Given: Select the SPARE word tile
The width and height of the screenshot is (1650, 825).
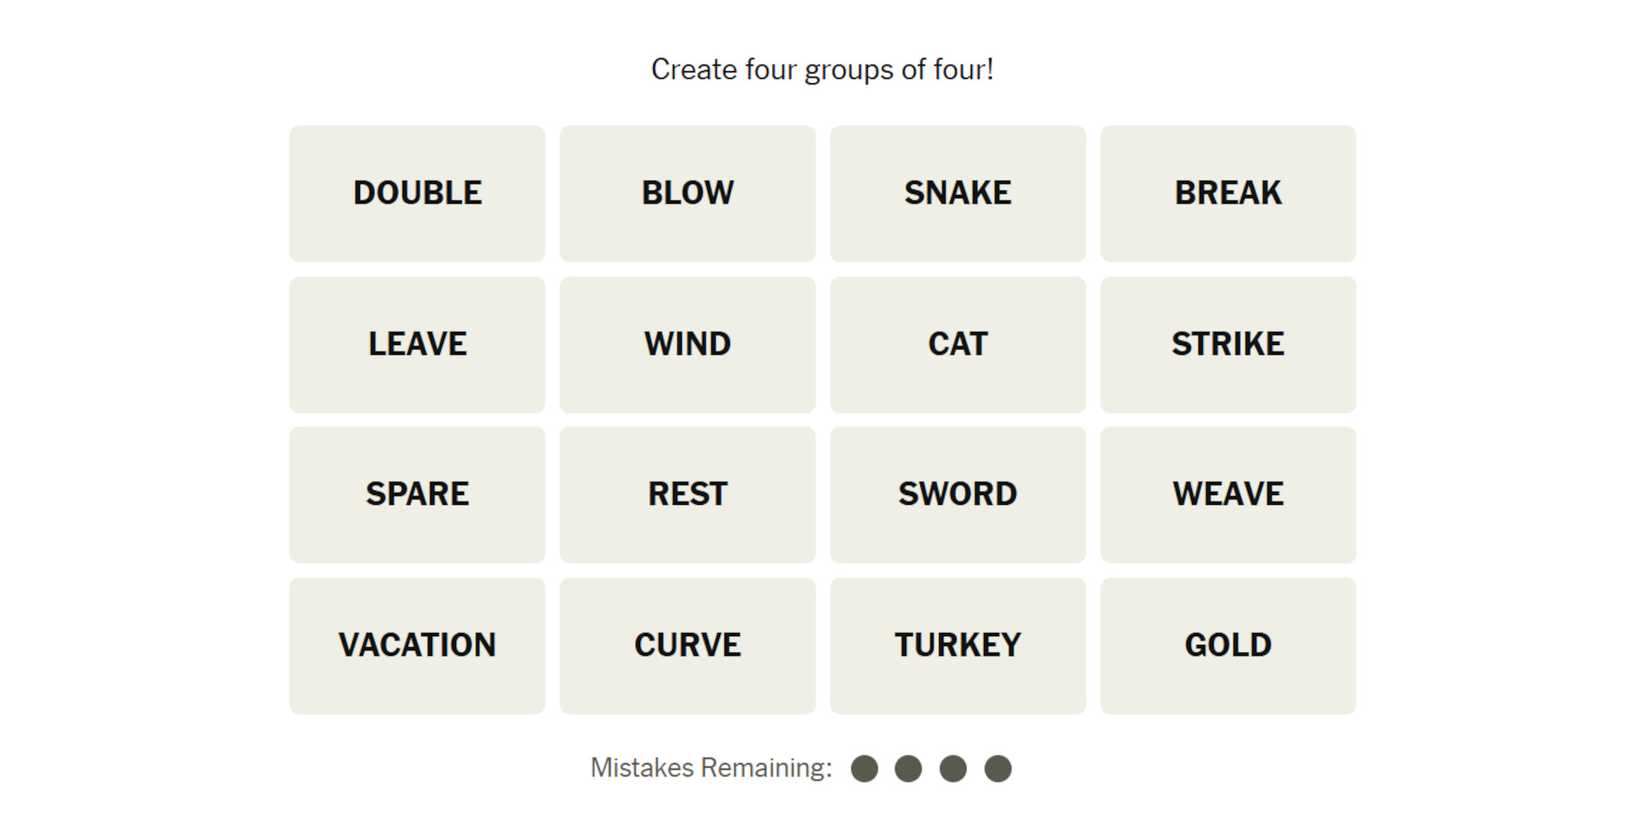Looking at the screenshot, I should click(417, 494).
